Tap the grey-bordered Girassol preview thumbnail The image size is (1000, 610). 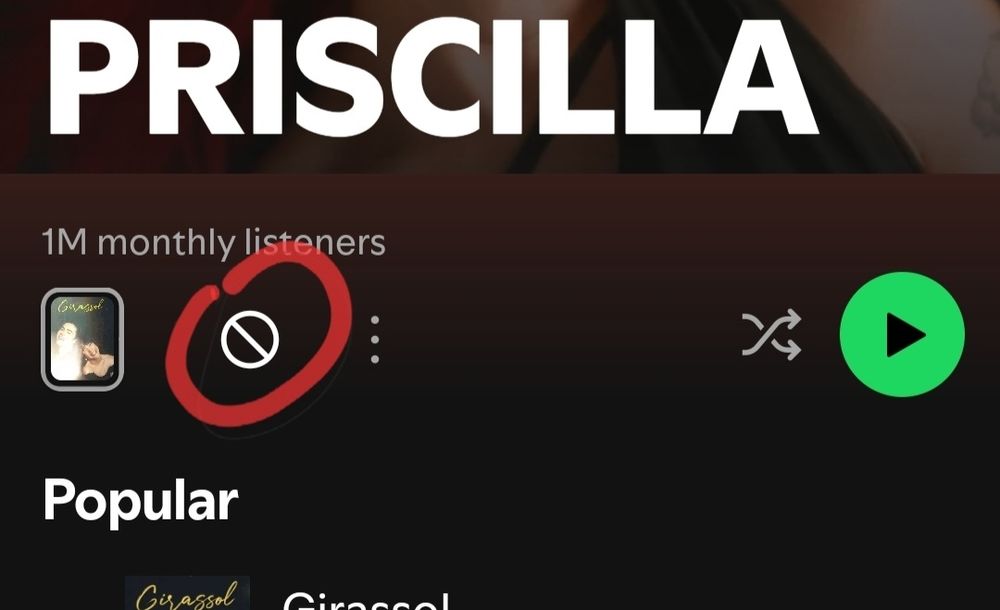[82, 339]
